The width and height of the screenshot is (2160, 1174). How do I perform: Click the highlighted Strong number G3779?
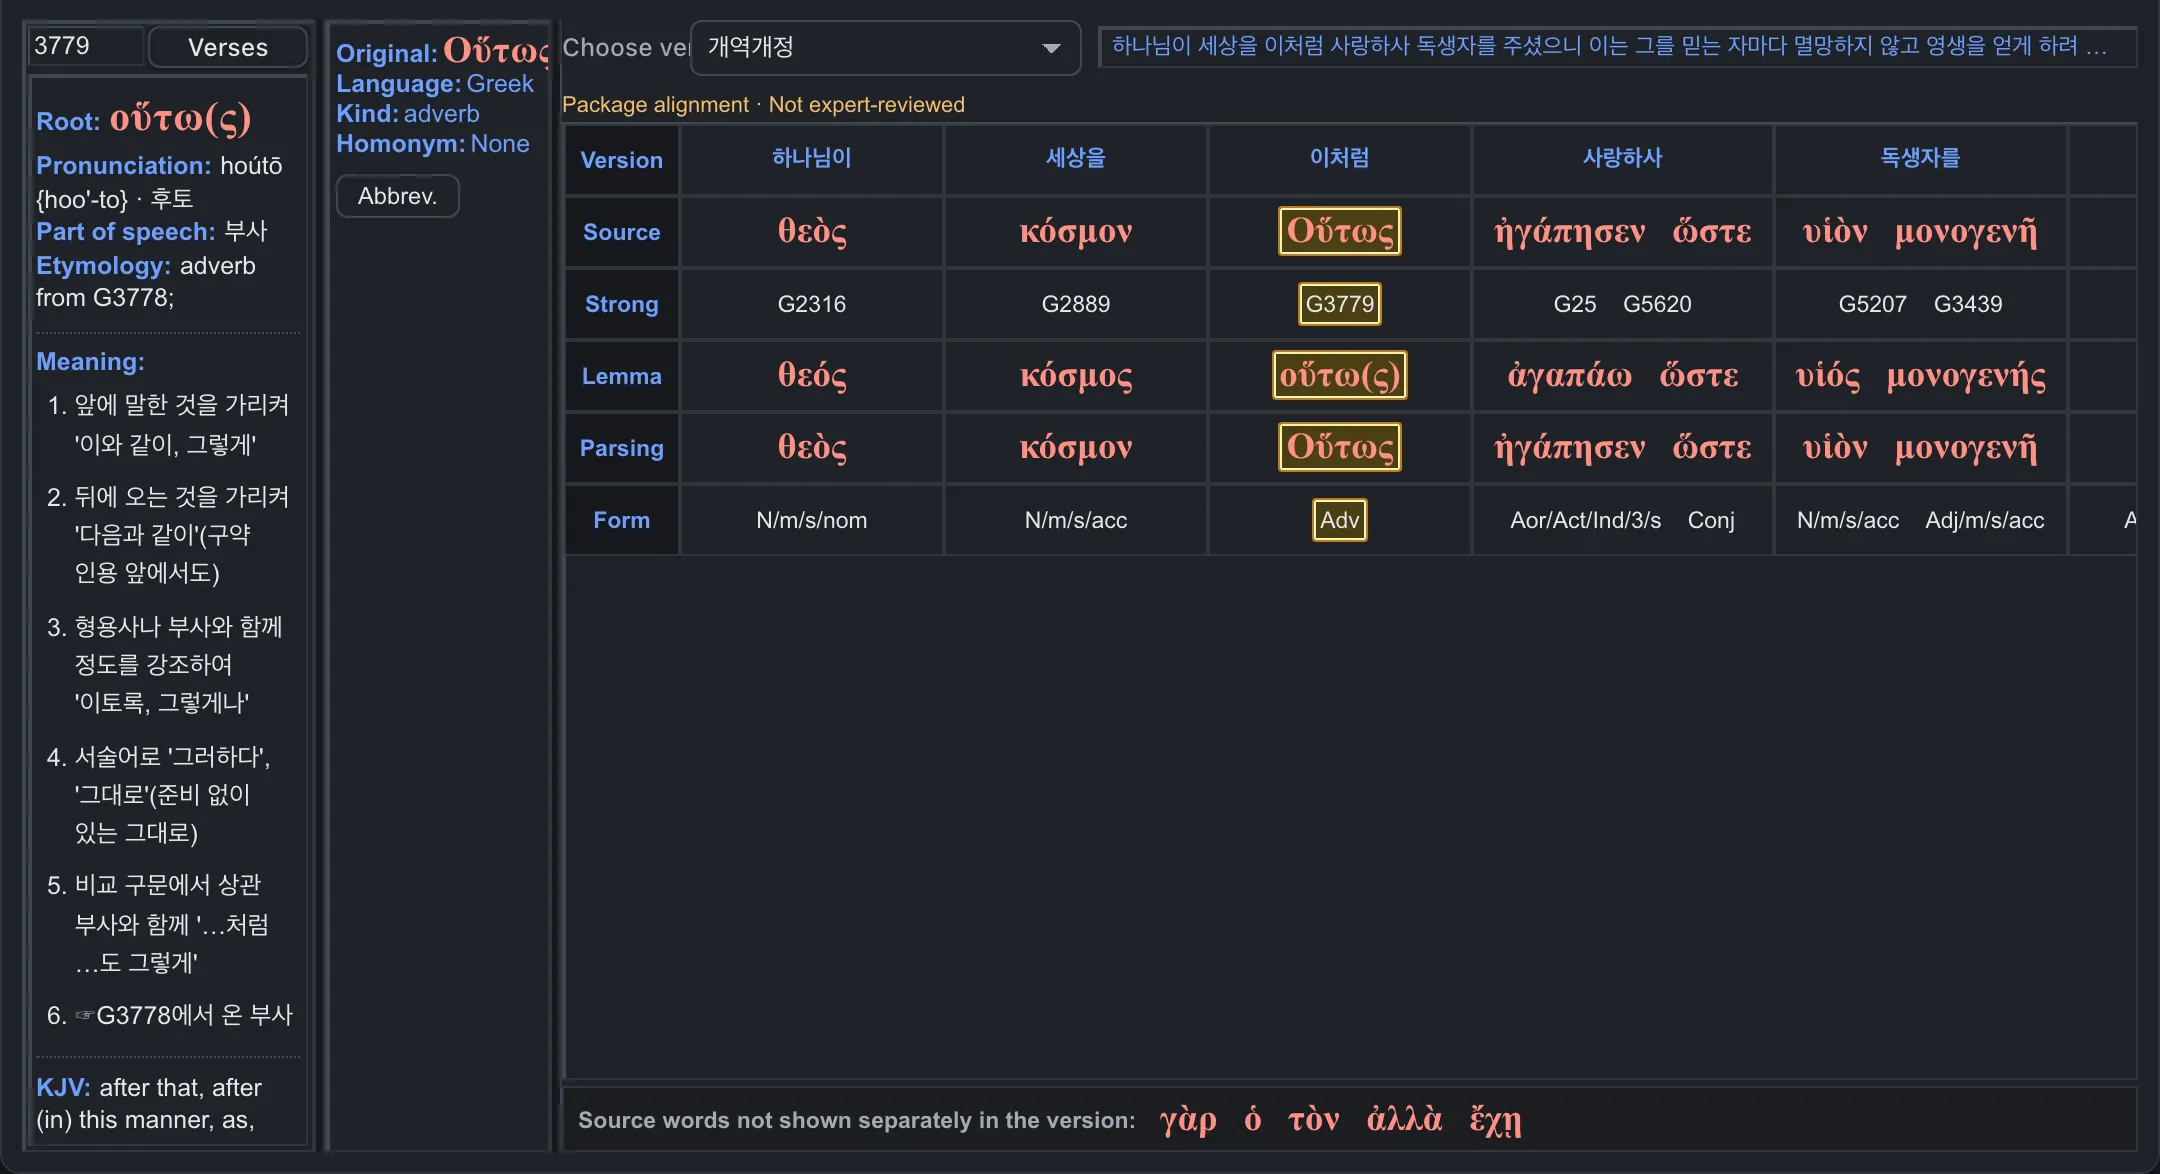pos(1340,304)
